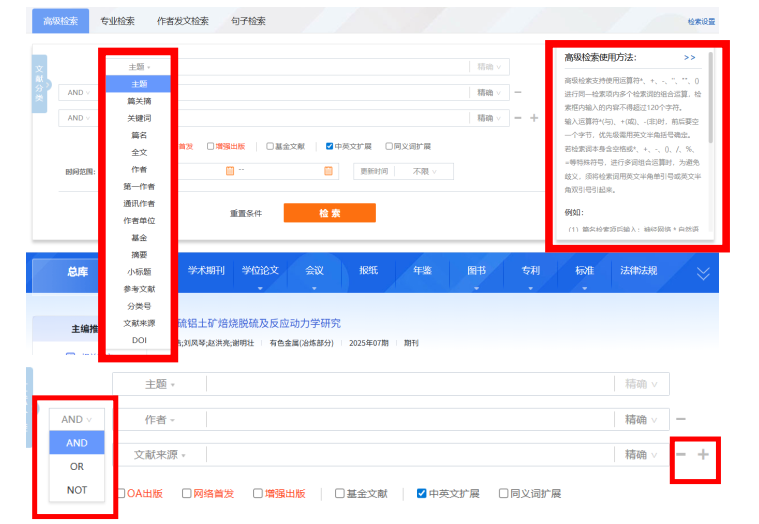
Task: Click the arrow under 学位论文 tab
Action: [x=260, y=287]
